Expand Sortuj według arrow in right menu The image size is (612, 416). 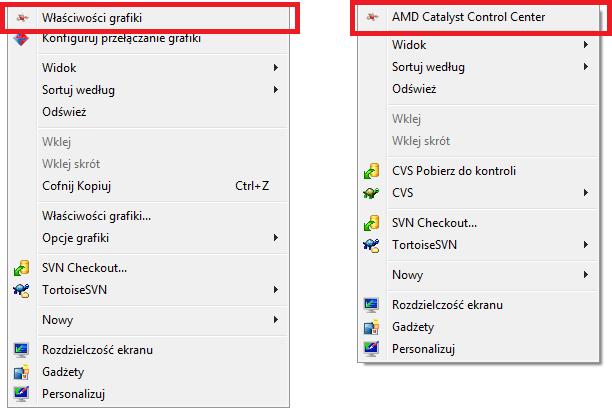tap(586, 67)
